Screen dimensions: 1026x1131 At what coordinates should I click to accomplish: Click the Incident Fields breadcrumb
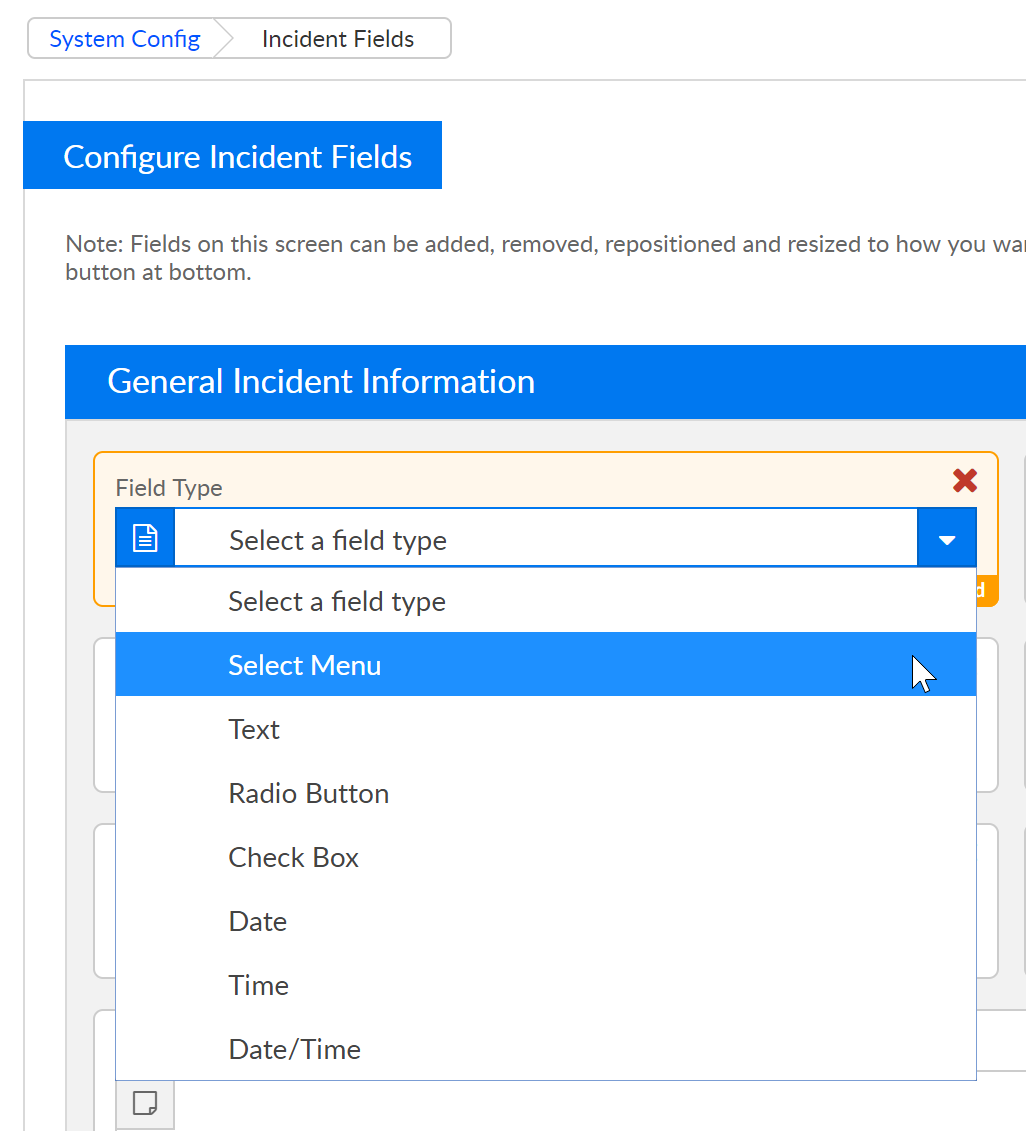[x=338, y=39]
